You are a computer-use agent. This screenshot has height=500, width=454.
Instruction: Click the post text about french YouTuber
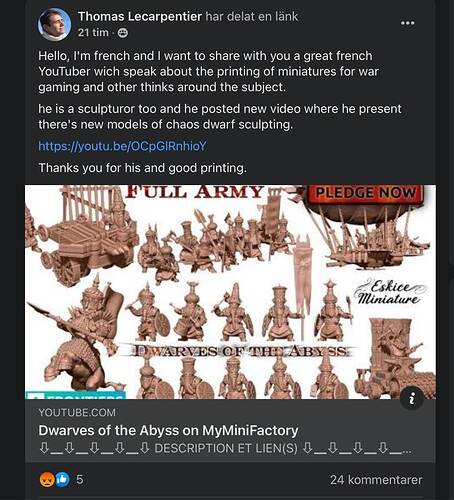(x=209, y=71)
